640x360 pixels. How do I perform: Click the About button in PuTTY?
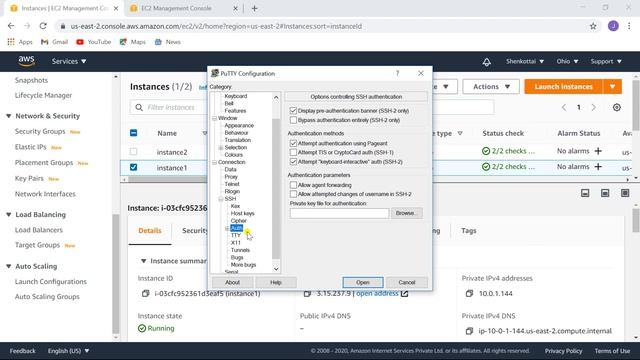point(232,282)
